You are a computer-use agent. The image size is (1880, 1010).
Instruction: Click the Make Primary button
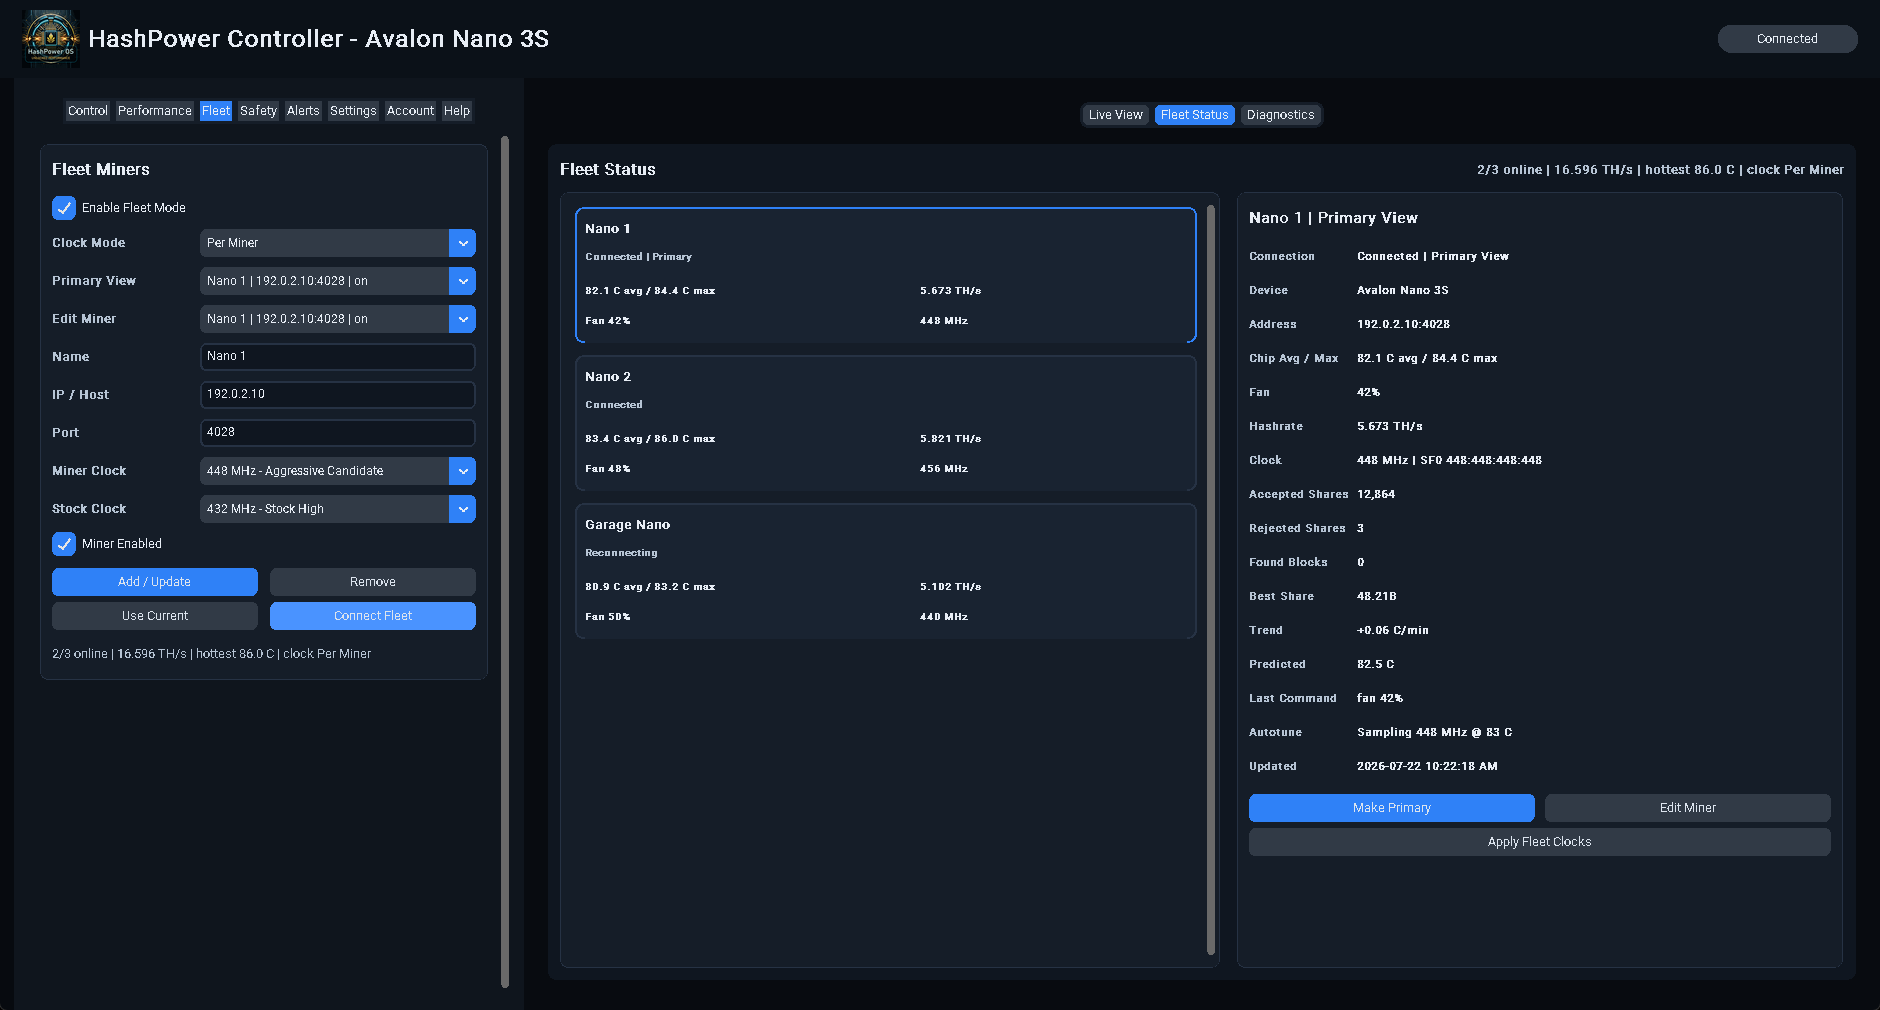click(x=1392, y=808)
